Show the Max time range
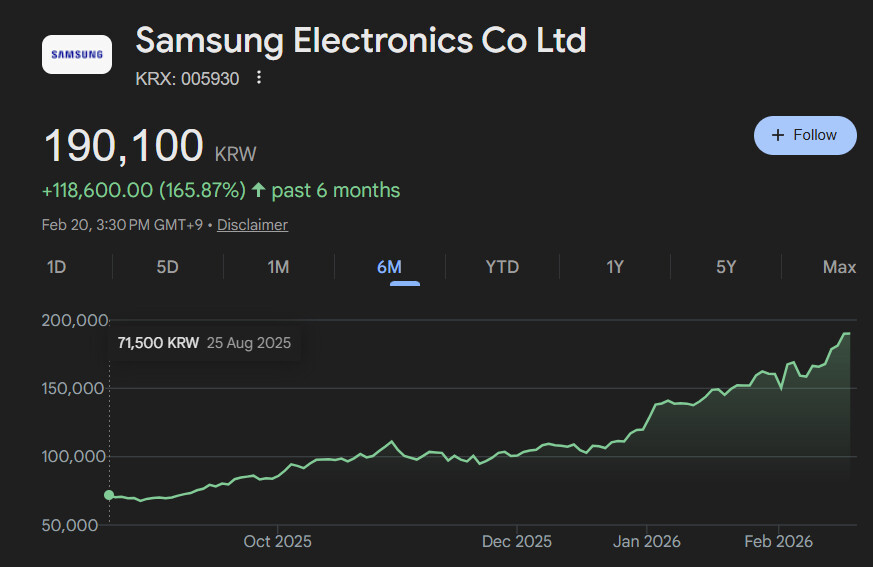This screenshot has height=567, width=873. [839, 267]
